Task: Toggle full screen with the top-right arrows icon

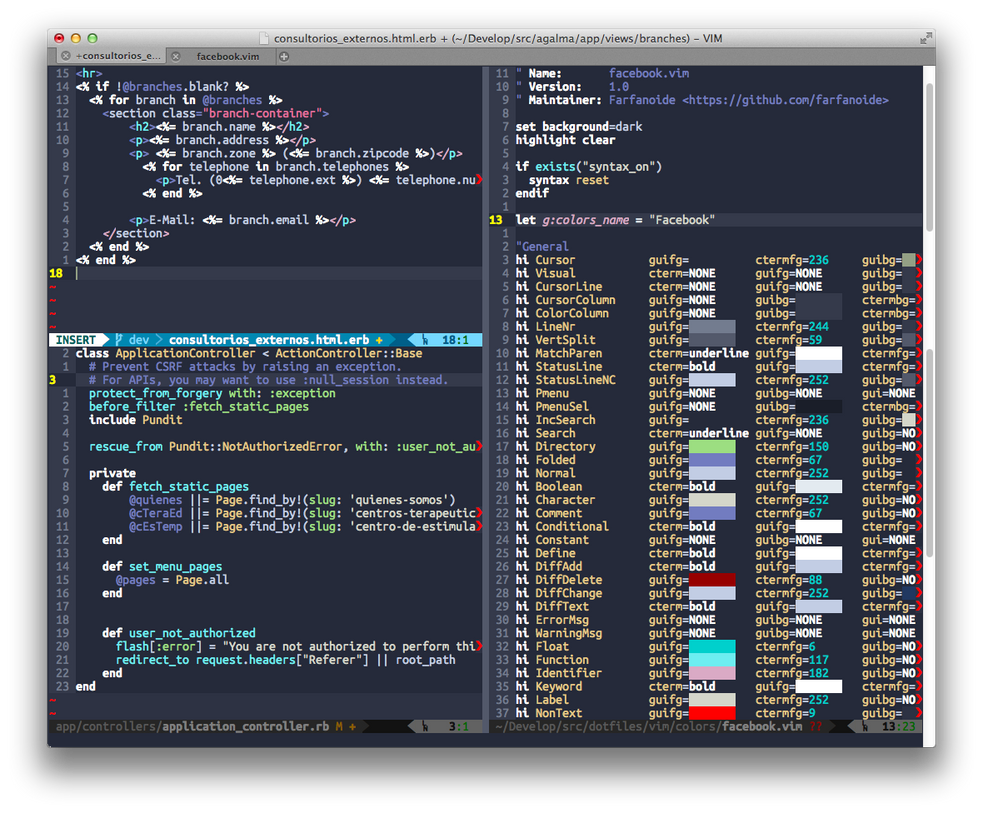Action: coord(924,38)
